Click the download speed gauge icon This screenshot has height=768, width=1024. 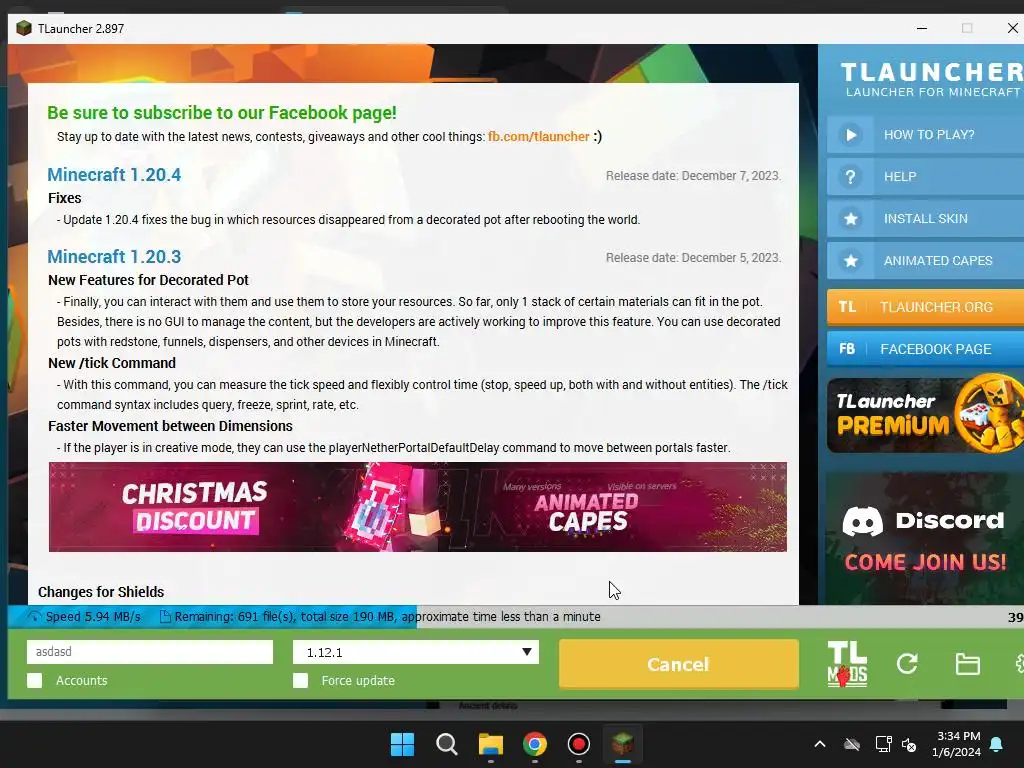coord(35,616)
